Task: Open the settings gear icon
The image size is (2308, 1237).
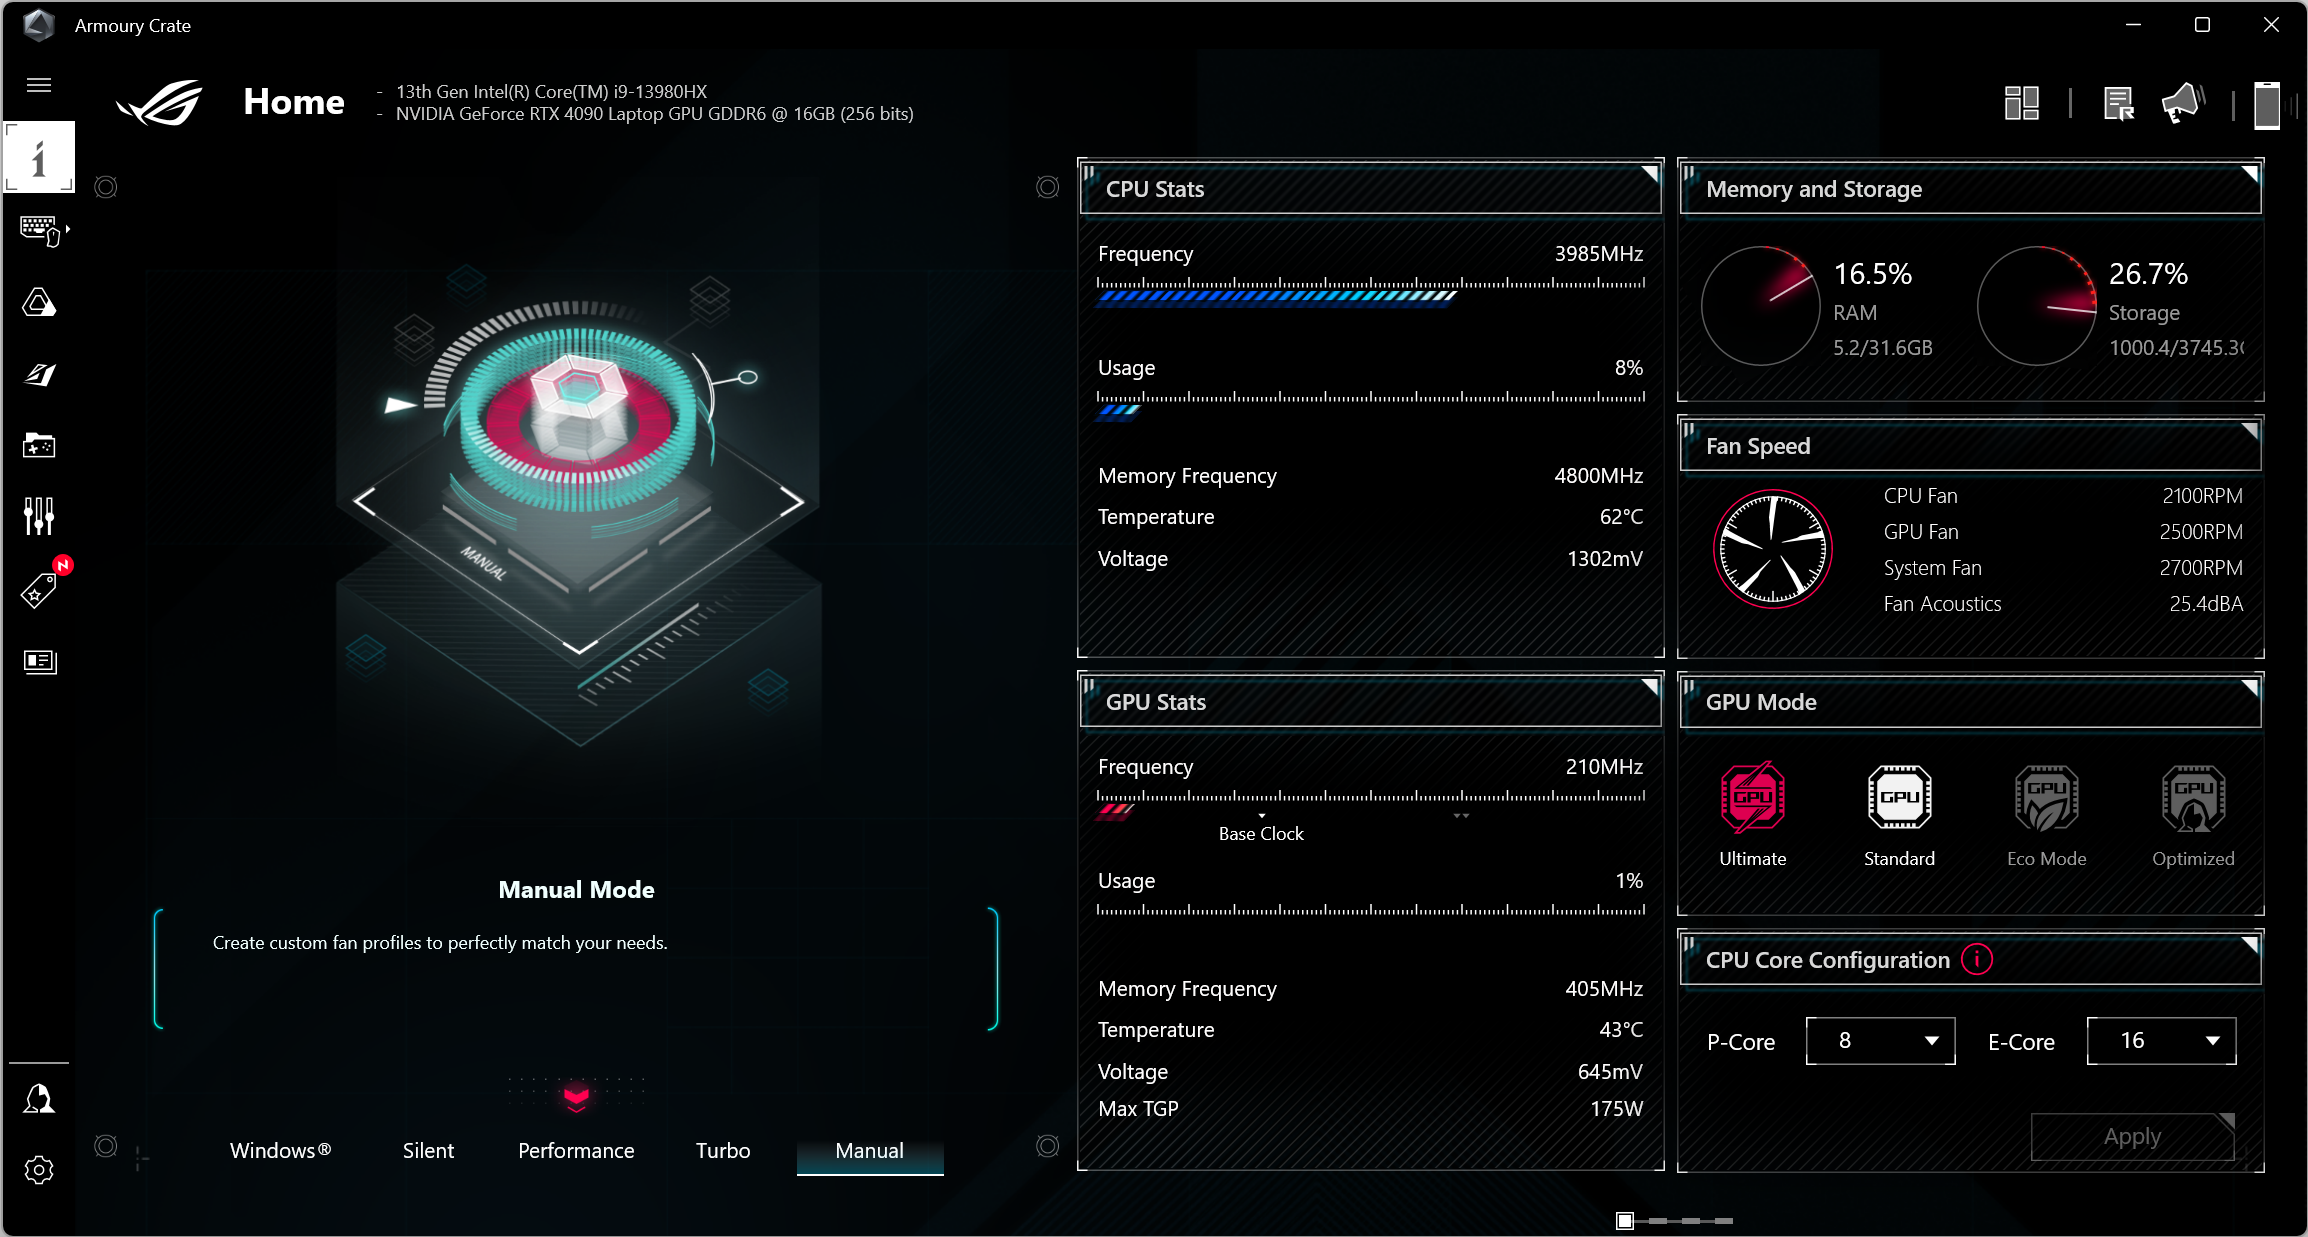Action: click(39, 1169)
